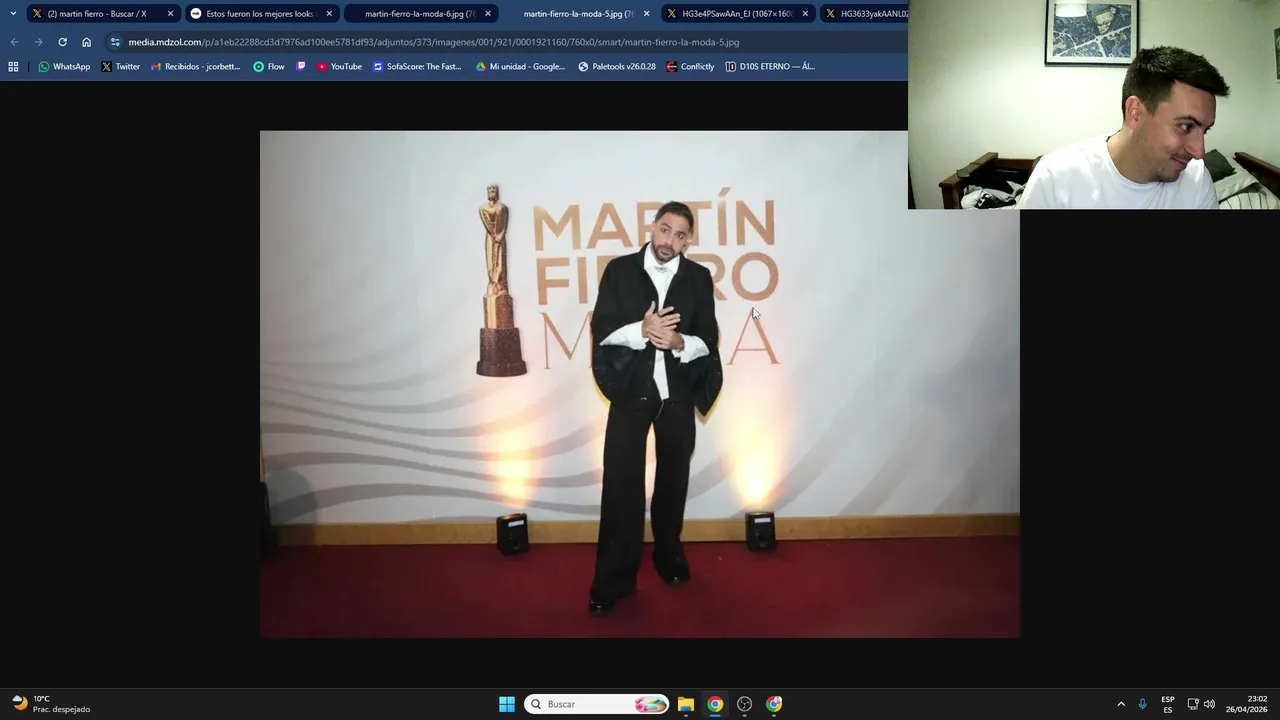
Task: Open the 'D10S ETERNO' bookmark
Action: pyautogui.click(x=770, y=67)
